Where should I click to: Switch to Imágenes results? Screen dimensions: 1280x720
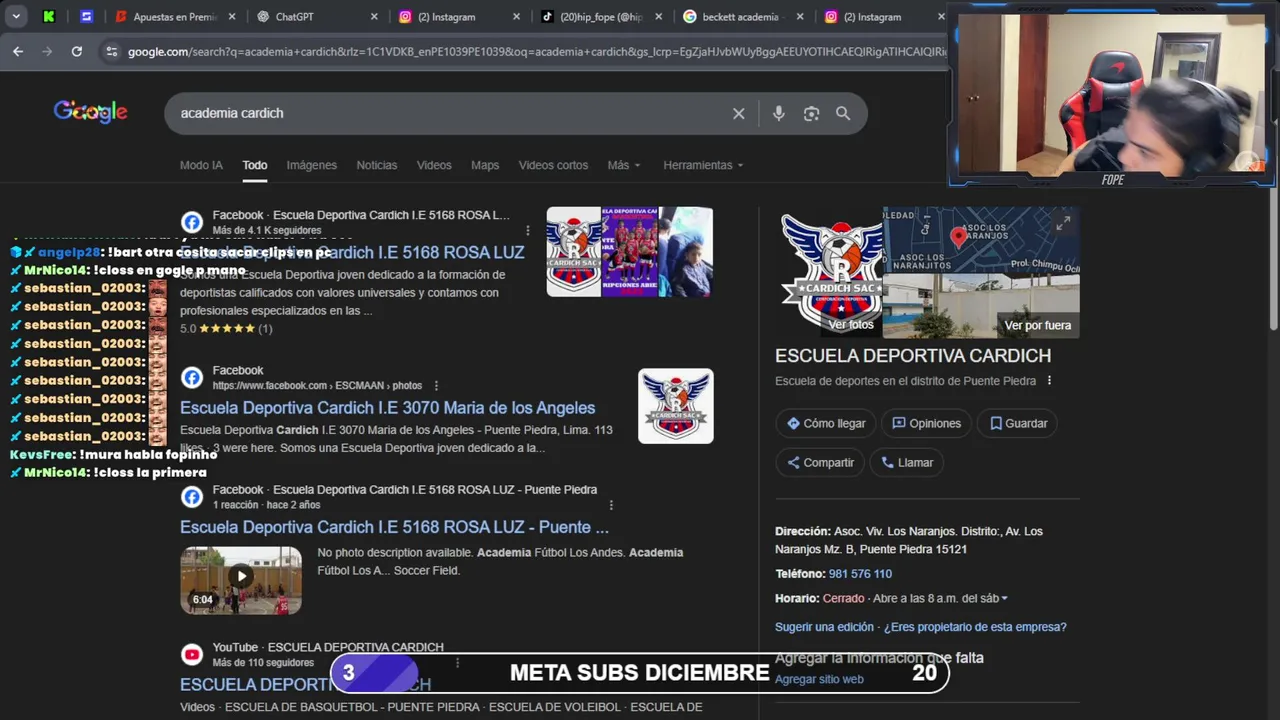(x=311, y=165)
